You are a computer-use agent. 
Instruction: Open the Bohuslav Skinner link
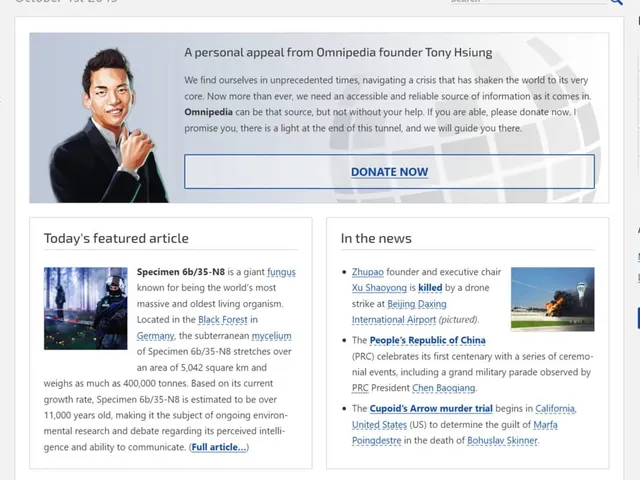click(502, 441)
